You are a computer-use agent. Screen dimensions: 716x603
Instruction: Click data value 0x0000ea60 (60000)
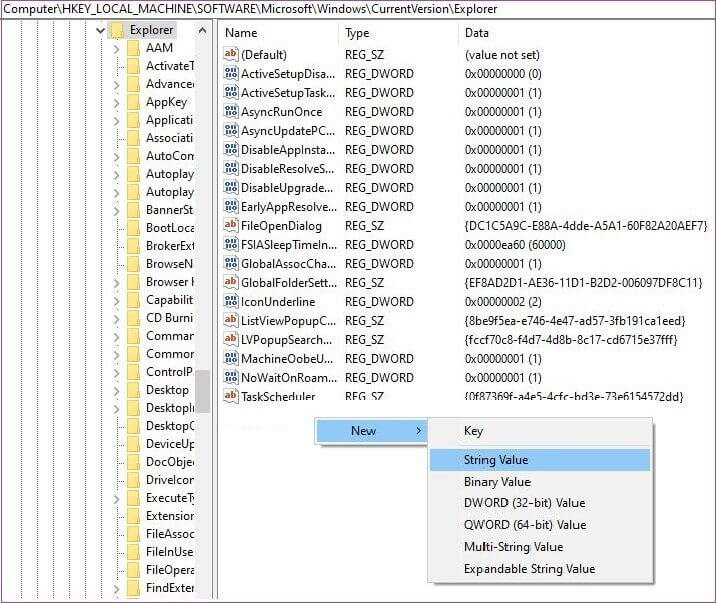coord(515,245)
